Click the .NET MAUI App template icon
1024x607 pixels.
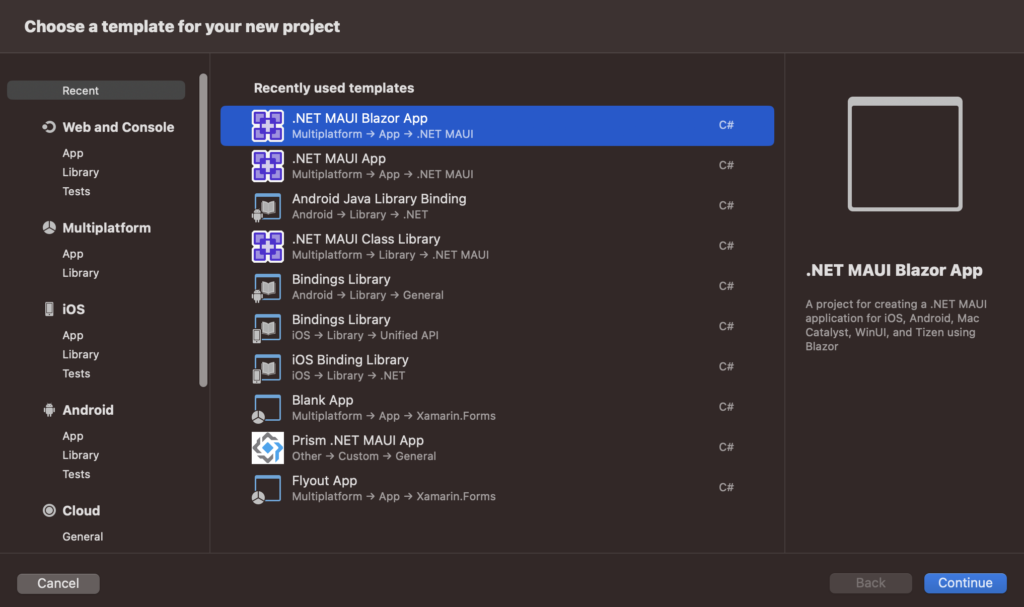(x=267, y=166)
